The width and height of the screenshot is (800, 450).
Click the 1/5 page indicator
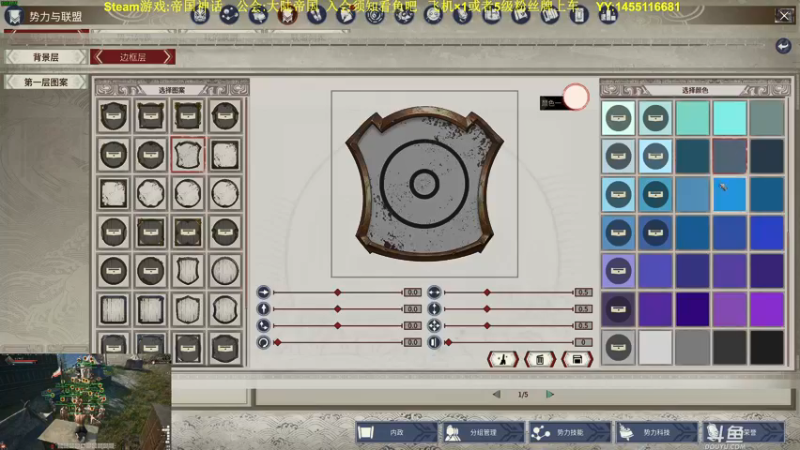point(523,394)
